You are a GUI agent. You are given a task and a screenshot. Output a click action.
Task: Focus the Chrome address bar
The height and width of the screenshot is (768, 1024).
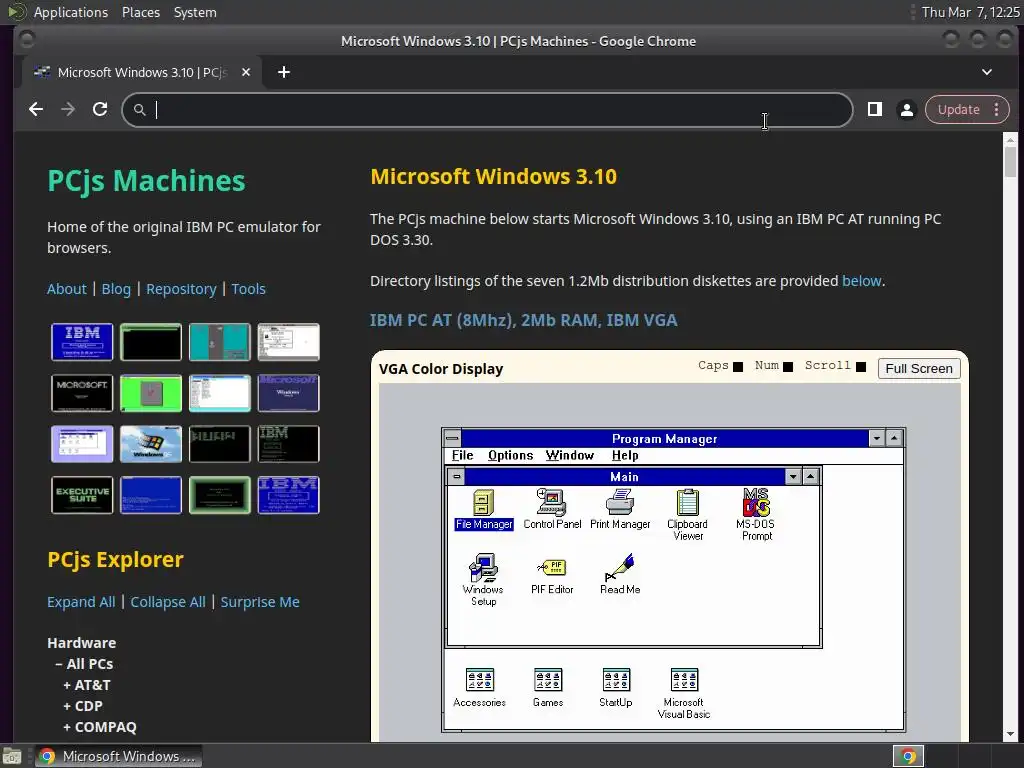(487, 110)
